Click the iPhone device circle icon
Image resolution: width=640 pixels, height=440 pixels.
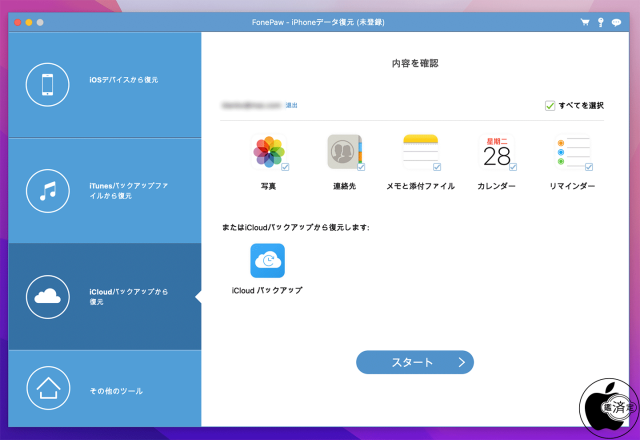coord(47,84)
